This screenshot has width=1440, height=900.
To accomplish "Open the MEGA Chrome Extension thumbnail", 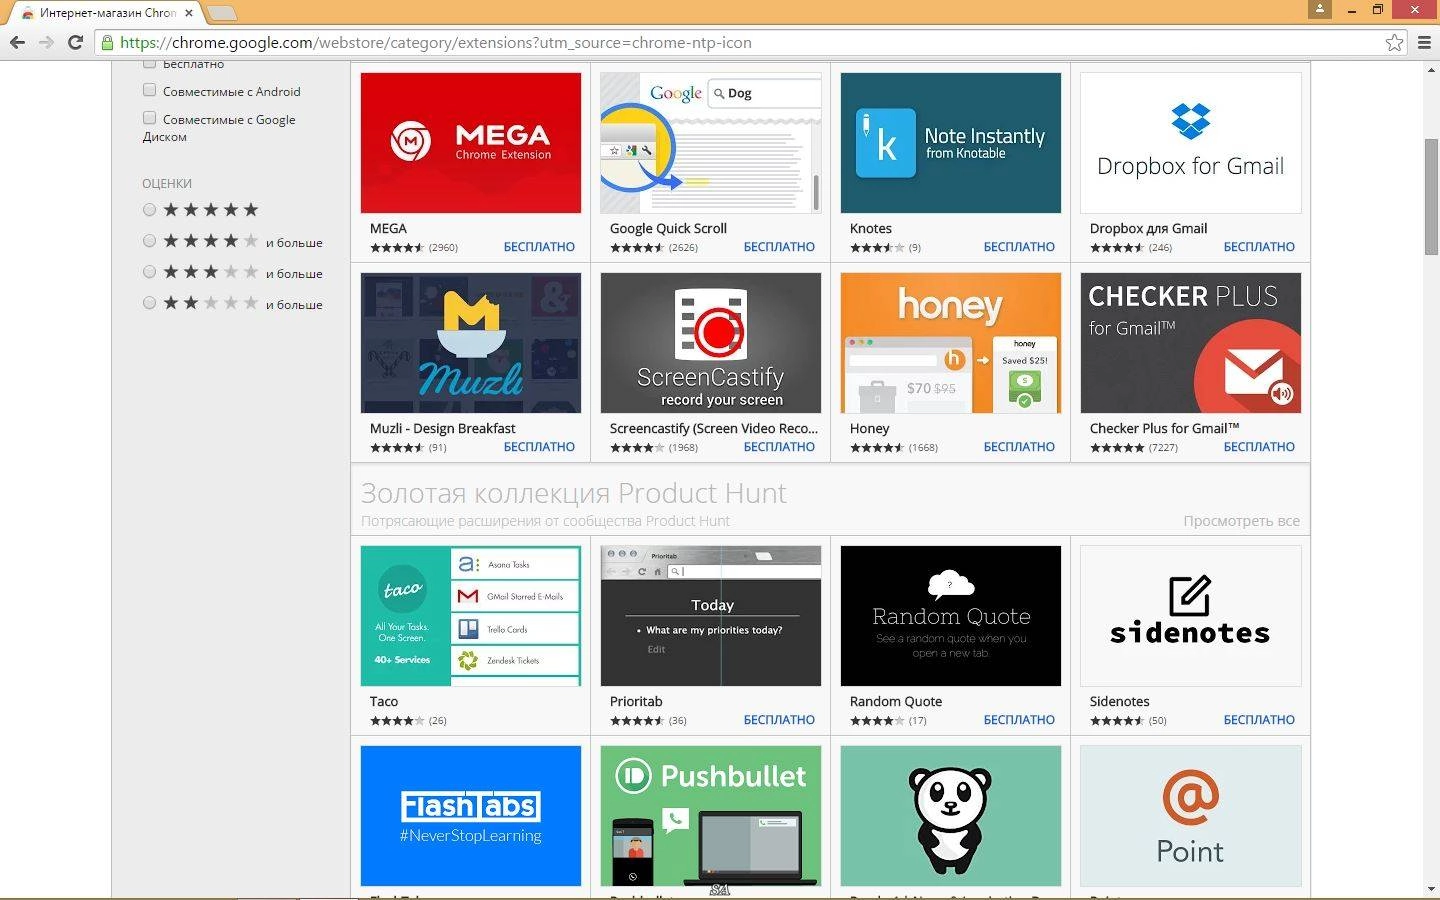I will [x=470, y=142].
